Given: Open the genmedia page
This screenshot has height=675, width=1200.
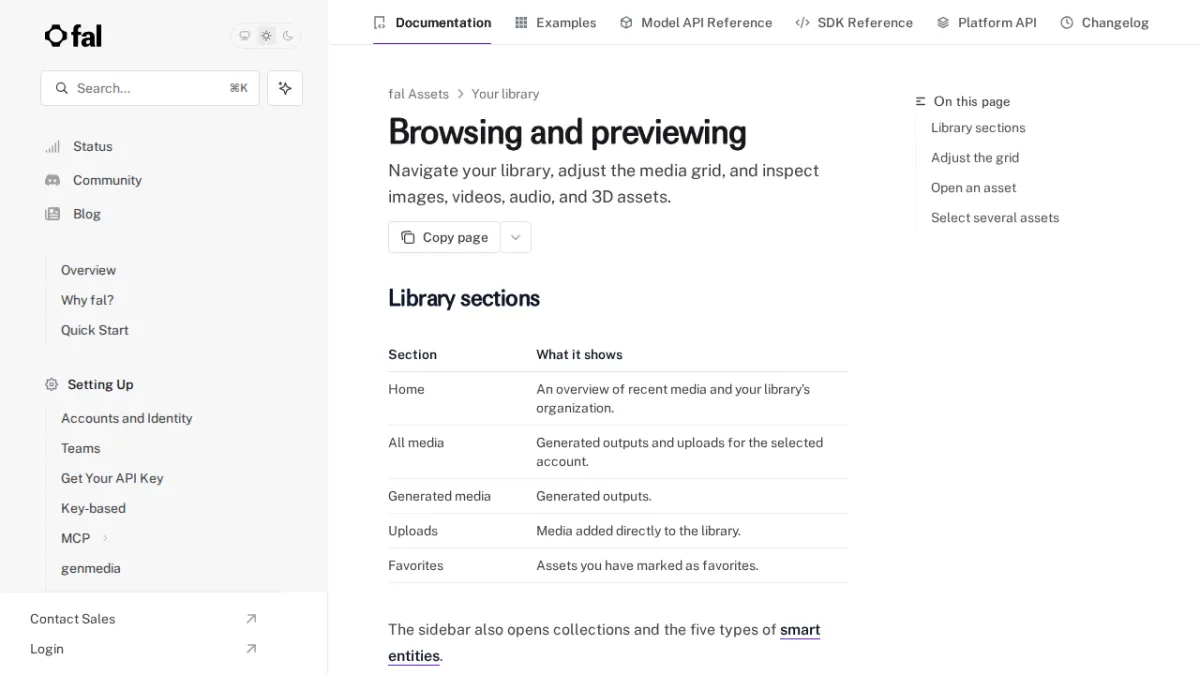Looking at the screenshot, I should click(91, 568).
